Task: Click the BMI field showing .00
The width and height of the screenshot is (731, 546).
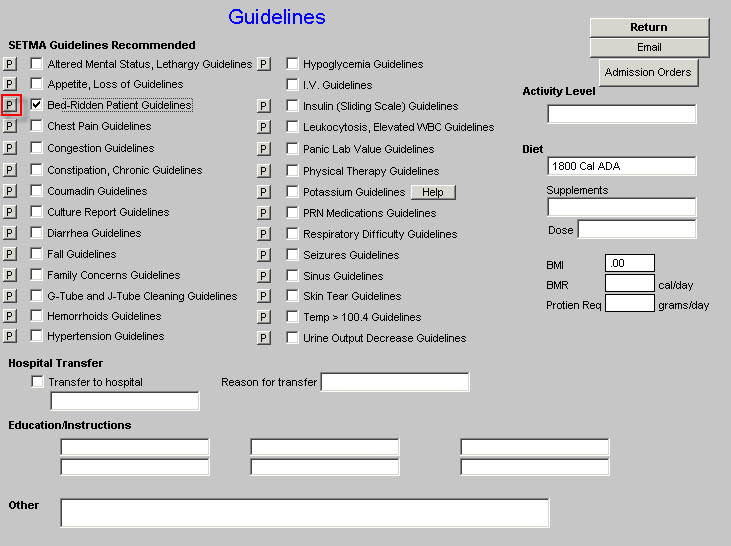Action: coord(630,263)
